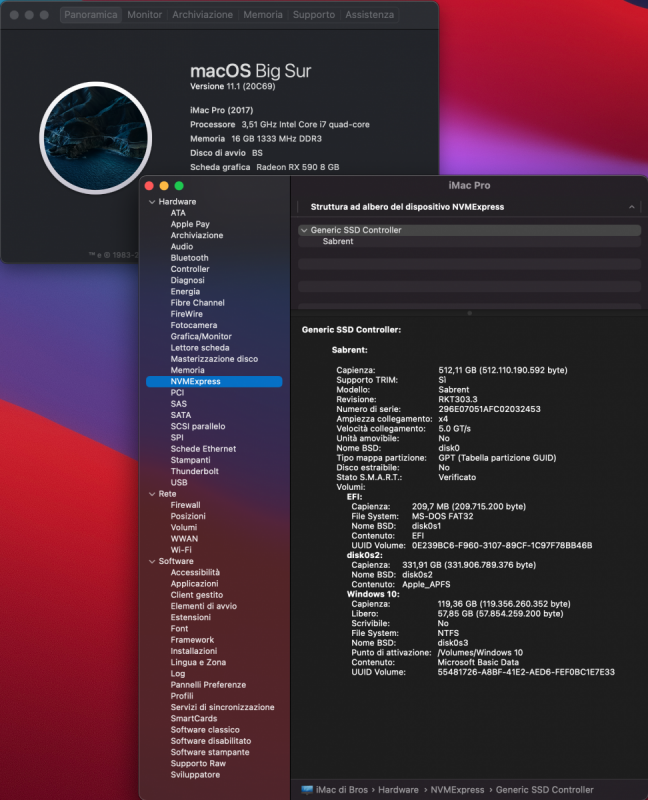Select Fibre Channel entry

(x=197, y=303)
